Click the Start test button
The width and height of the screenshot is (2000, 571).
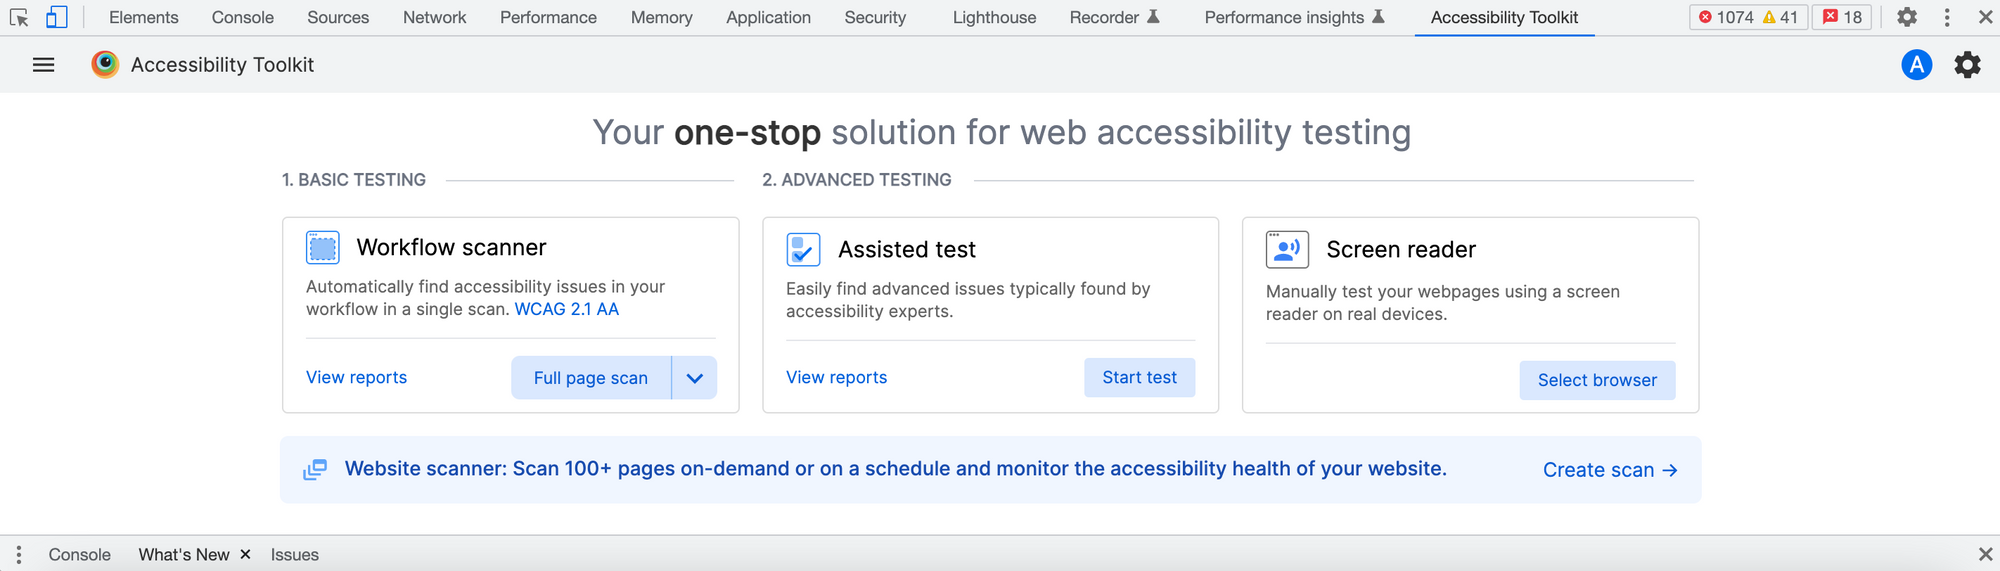click(1139, 378)
